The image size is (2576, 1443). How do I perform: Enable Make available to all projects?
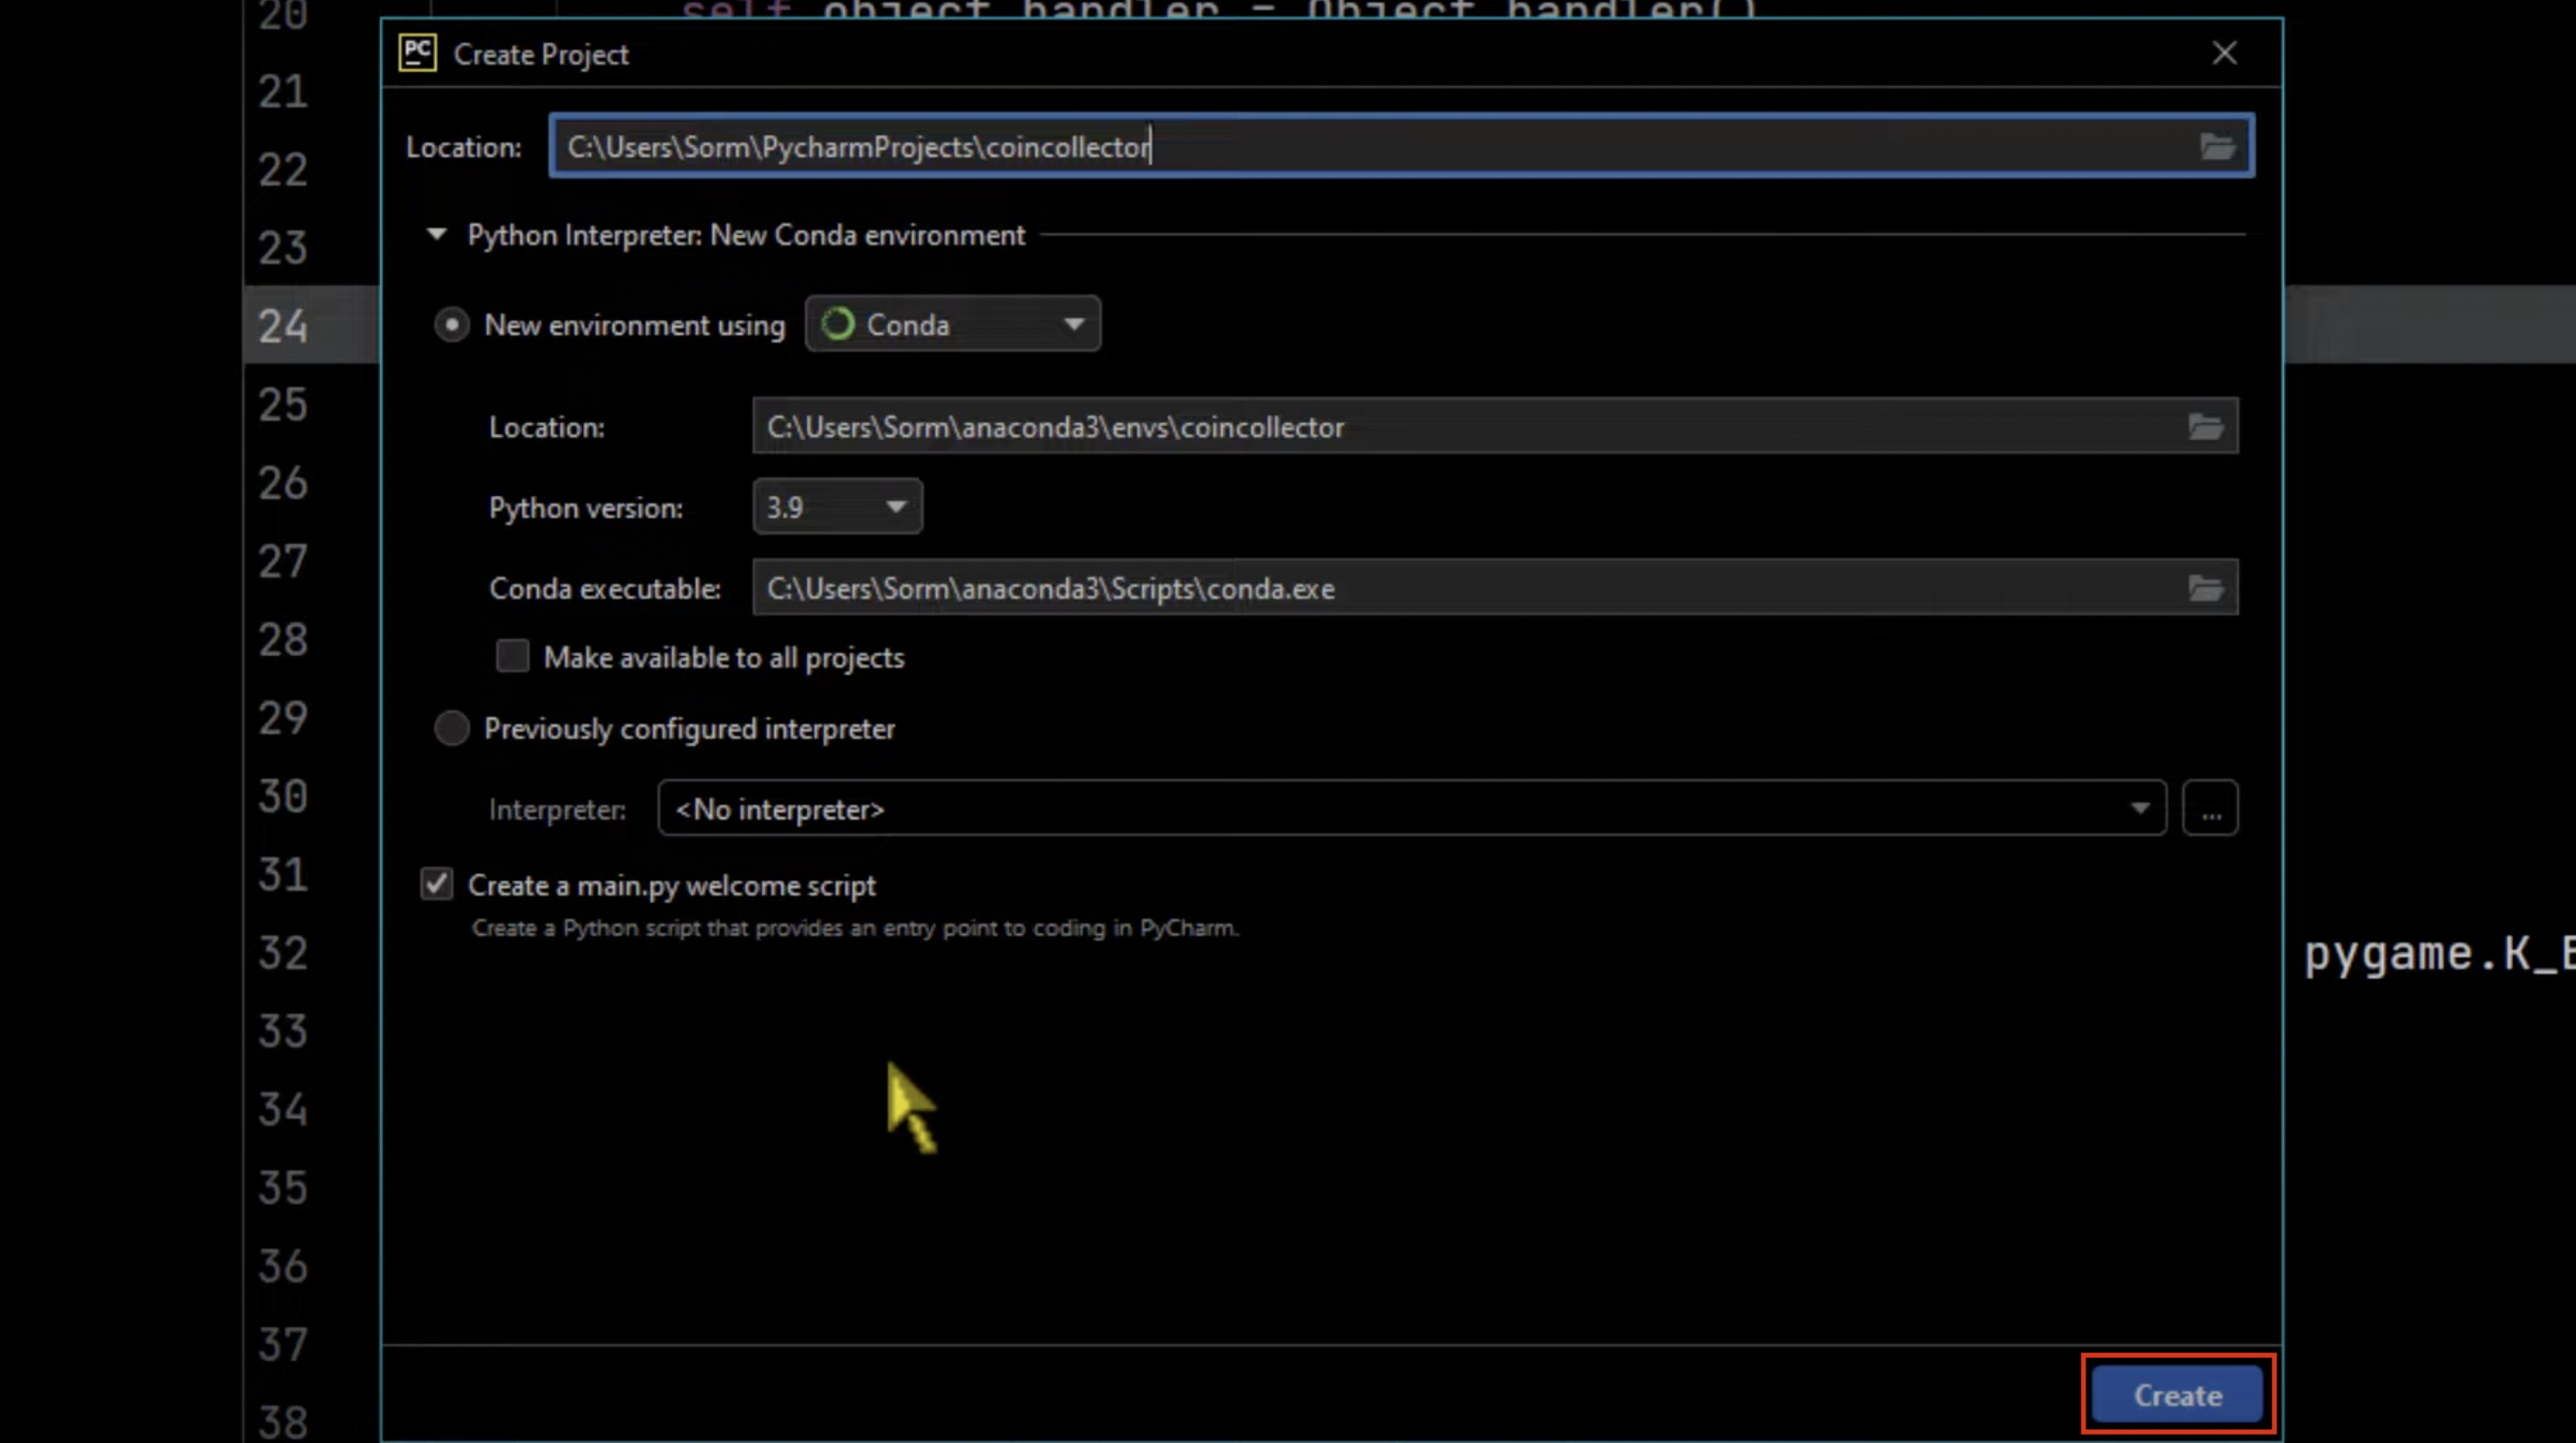(513, 656)
